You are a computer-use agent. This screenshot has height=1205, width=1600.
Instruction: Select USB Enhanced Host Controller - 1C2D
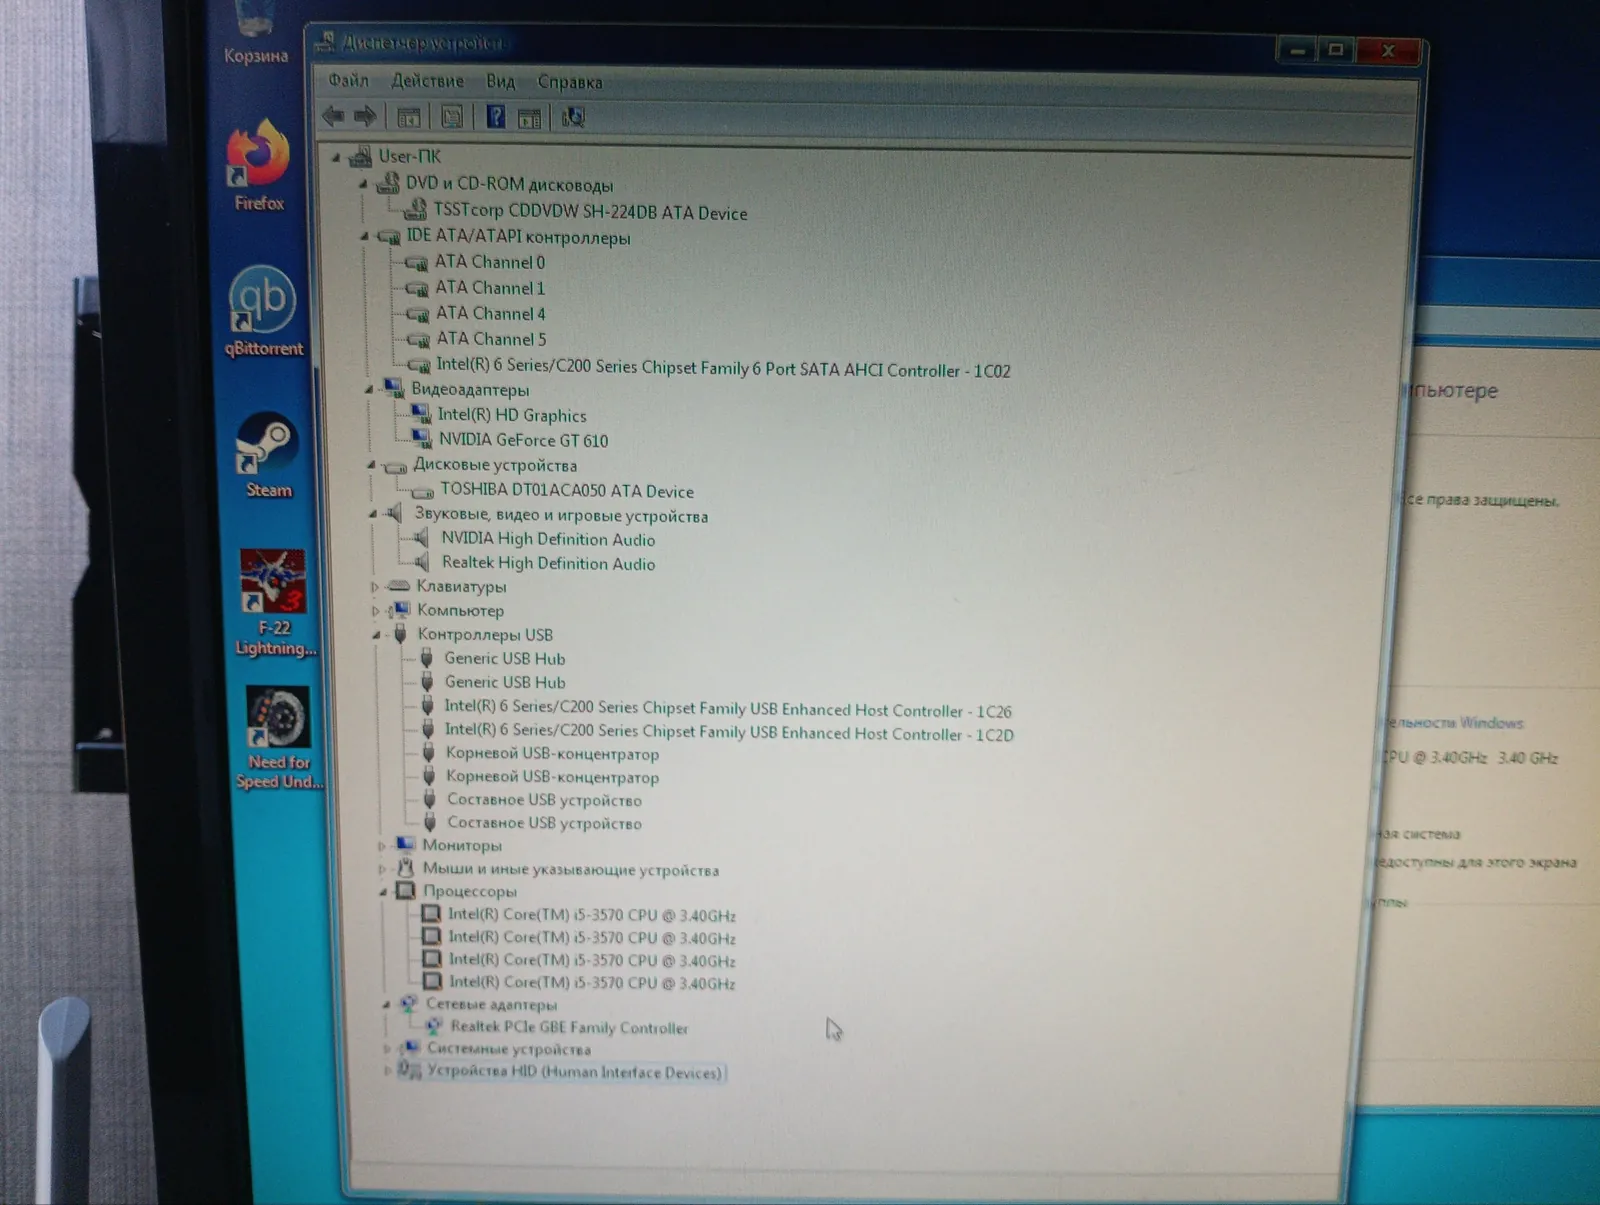point(729,732)
